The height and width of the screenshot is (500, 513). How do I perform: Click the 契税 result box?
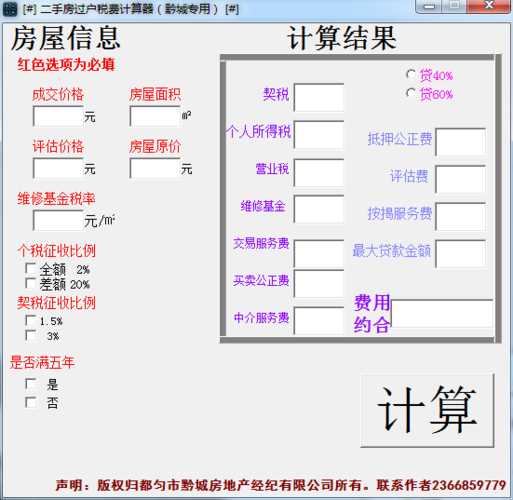(x=319, y=98)
